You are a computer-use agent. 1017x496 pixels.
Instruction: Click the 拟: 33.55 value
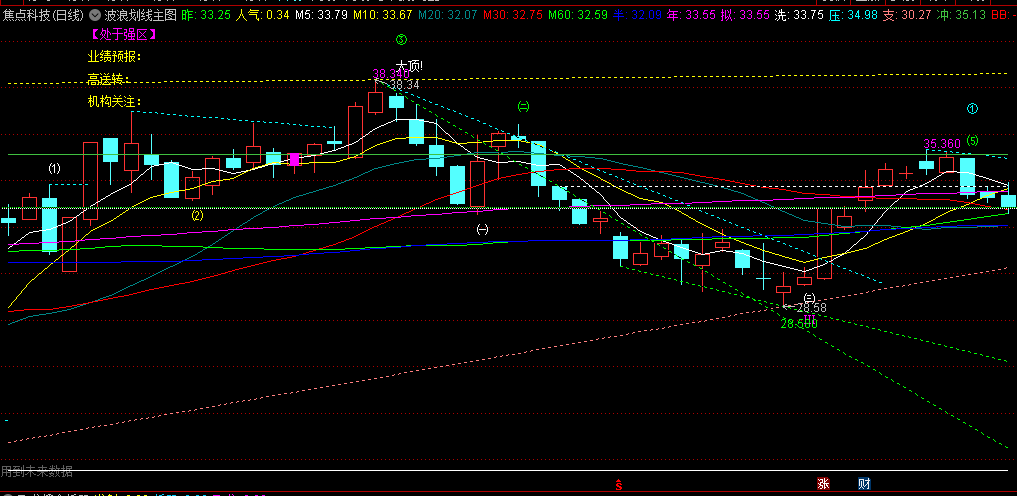pos(745,14)
